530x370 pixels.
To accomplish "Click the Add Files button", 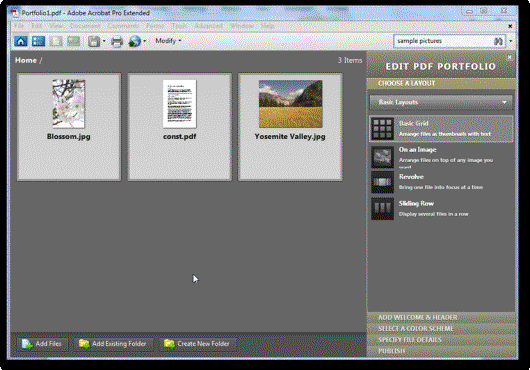I will (x=42, y=344).
